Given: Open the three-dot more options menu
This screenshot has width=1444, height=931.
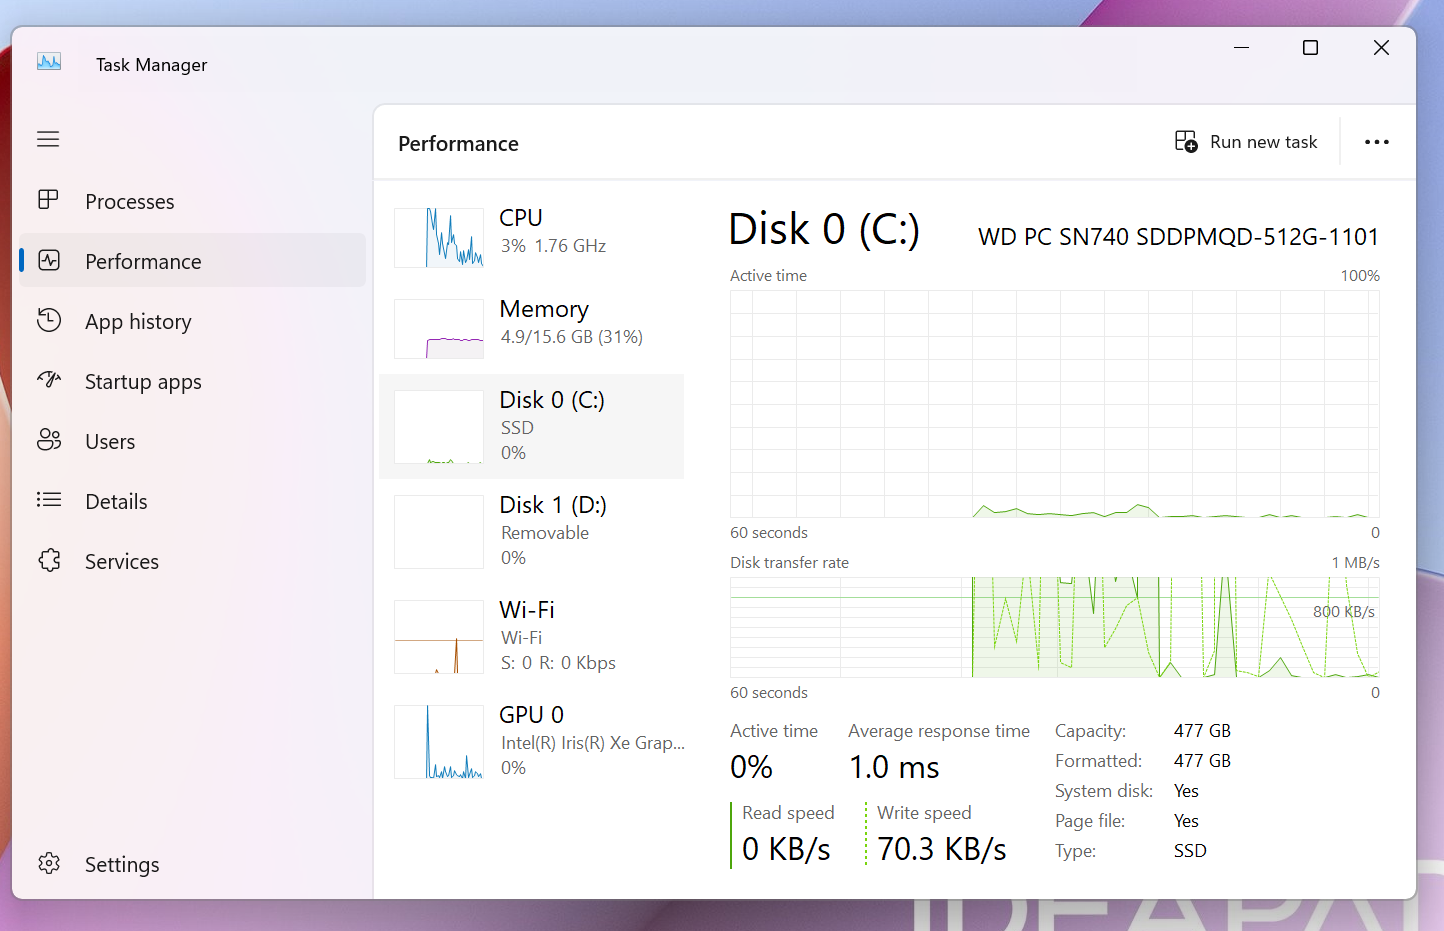Looking at the screenshot, I should coord(1377,142).
